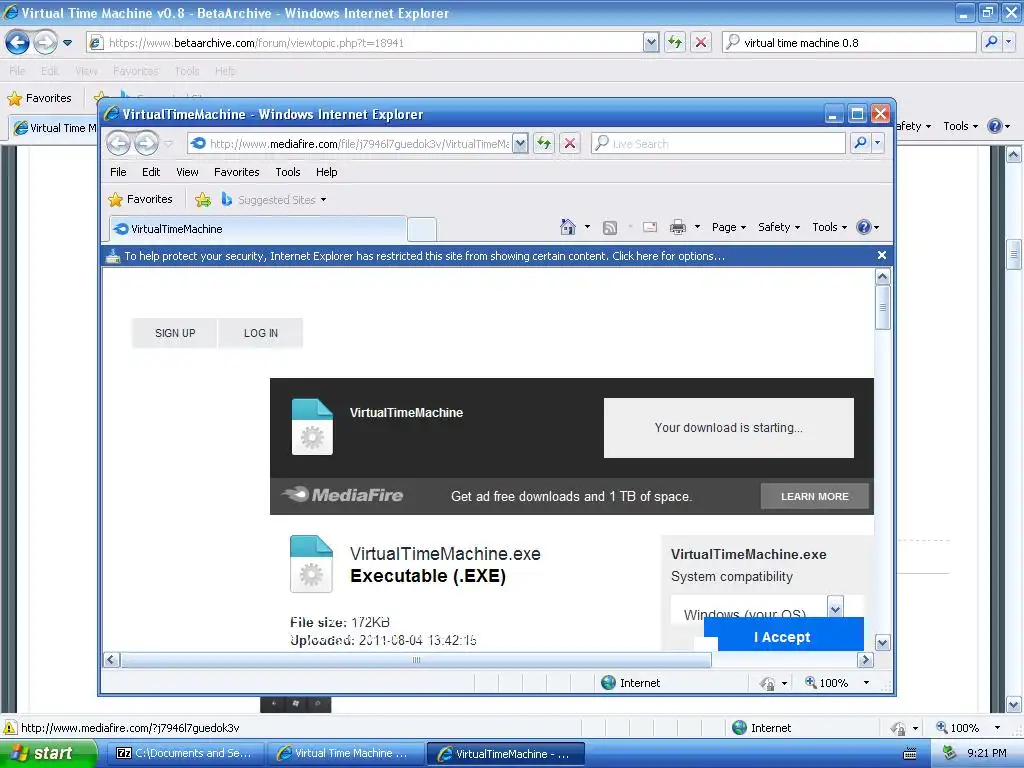Click Refresh icon in BetaArchive background window
This screenshot has width=1024, height=768.
coord(675,42)
